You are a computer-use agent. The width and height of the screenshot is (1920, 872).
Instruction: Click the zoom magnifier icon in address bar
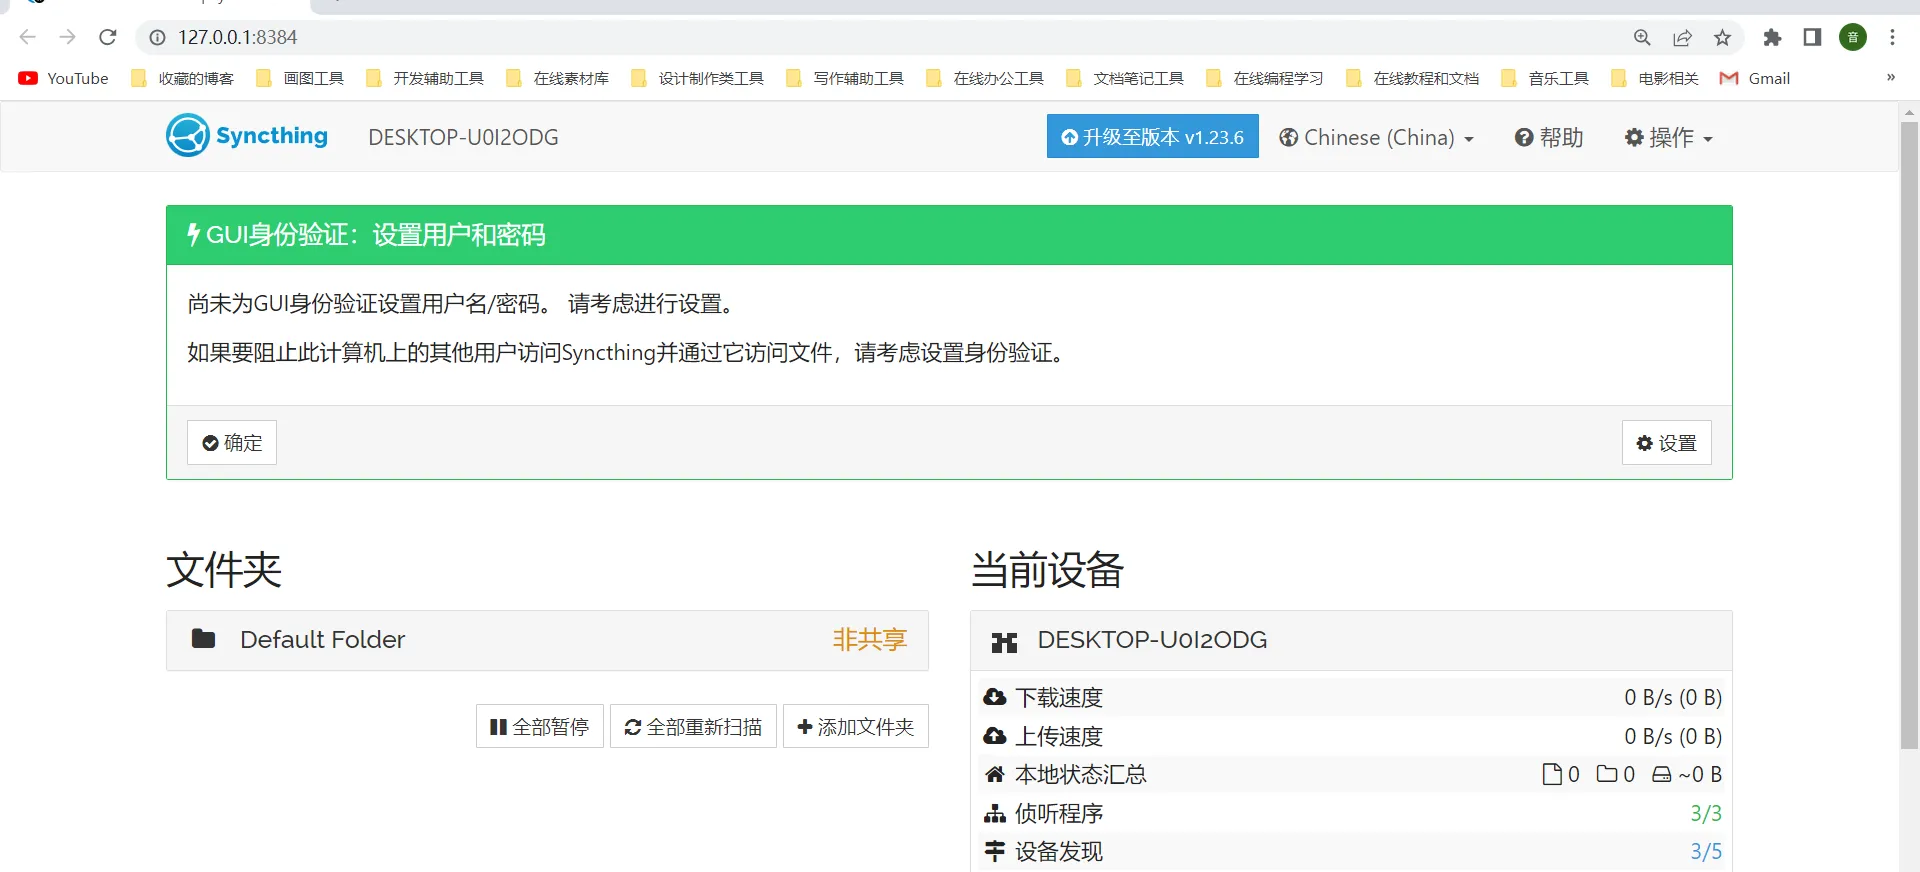tap(1642, 37)
